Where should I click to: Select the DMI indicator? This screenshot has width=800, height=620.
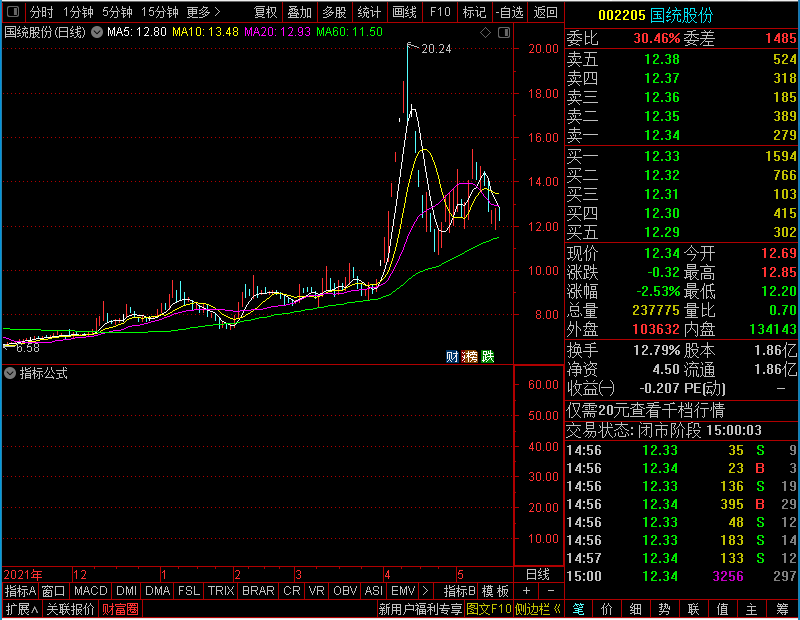pyautogui.click(x=126, y=591)
